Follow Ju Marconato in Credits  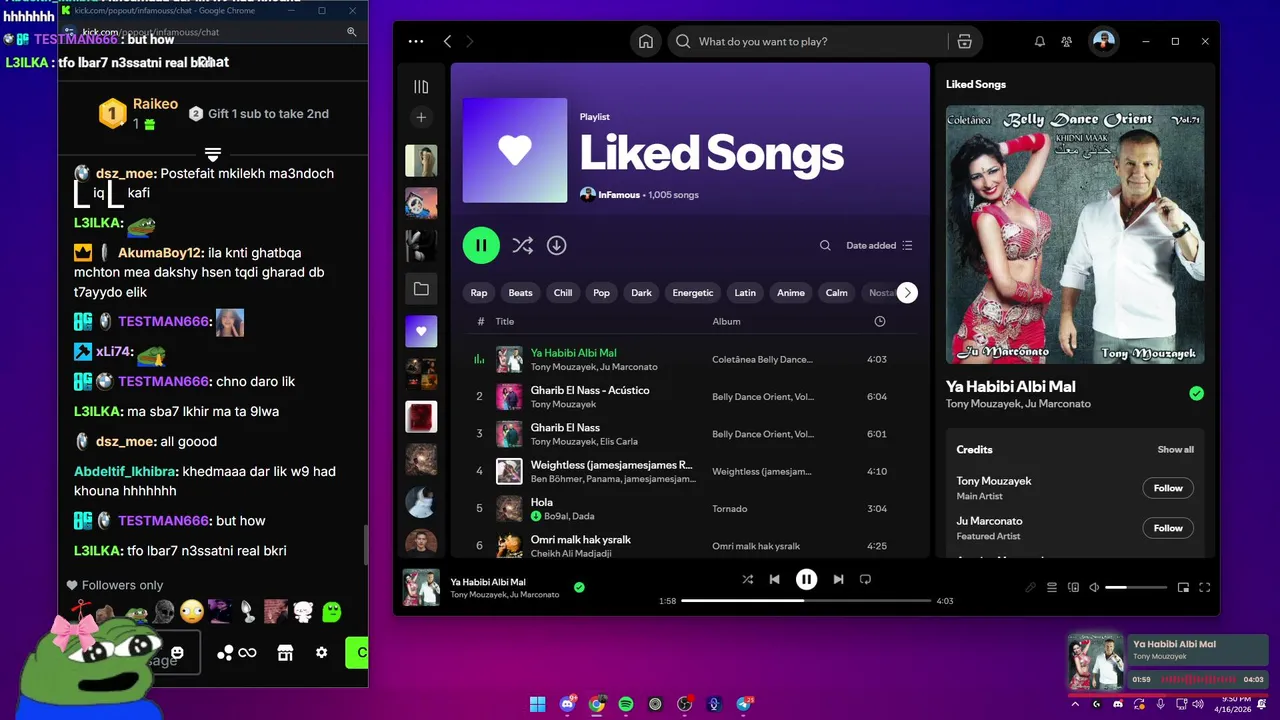point(1168,528)
